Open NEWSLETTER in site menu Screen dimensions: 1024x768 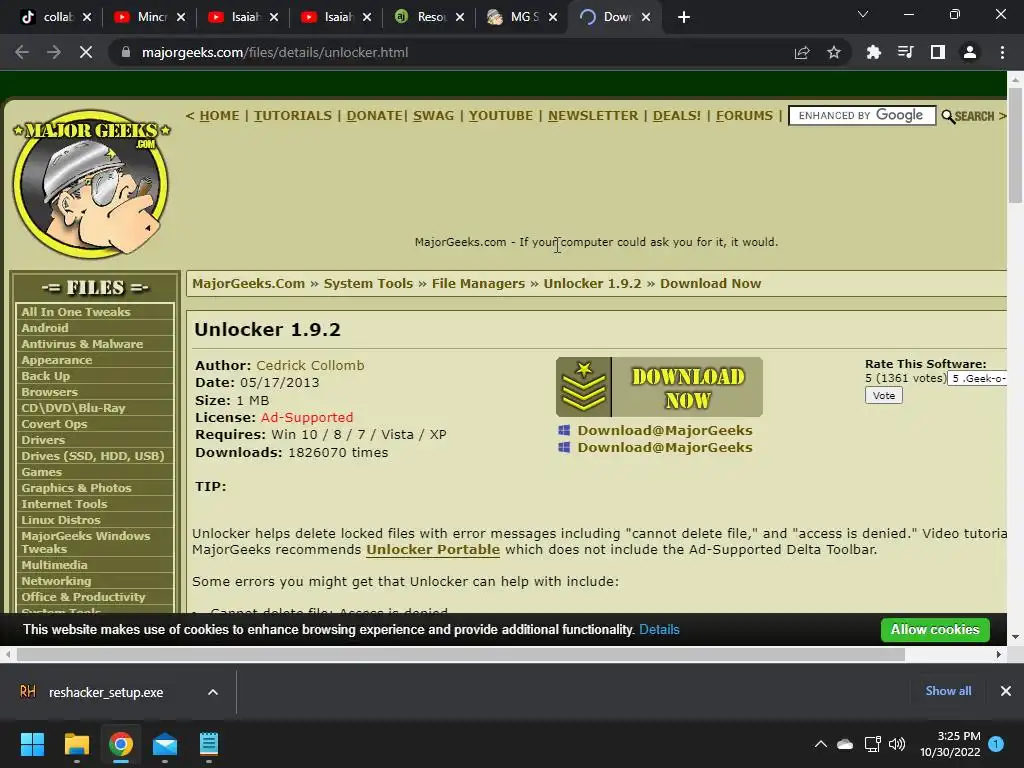pyautogui.click(x=593, y=116)
